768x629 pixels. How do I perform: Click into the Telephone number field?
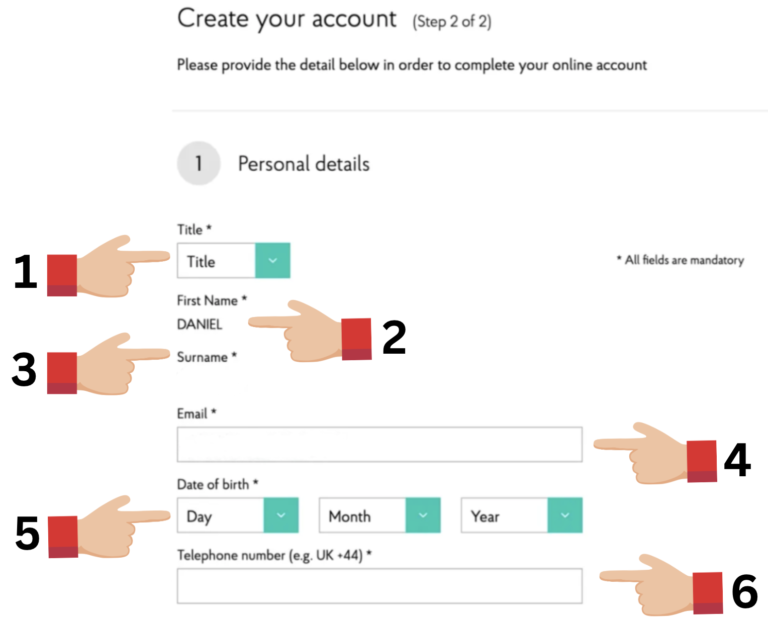pyautogui.click(x=379, y=586)
